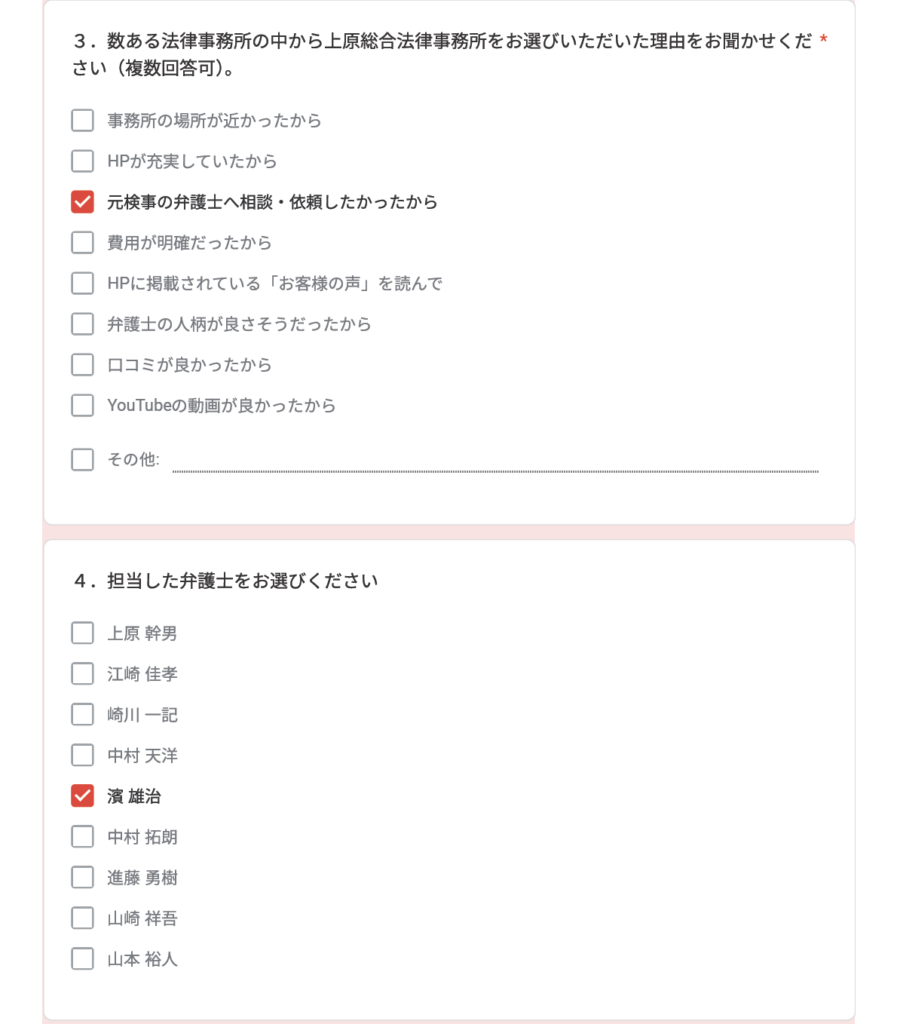Select 山崎 祥吾 checkbox

(82, 918)
